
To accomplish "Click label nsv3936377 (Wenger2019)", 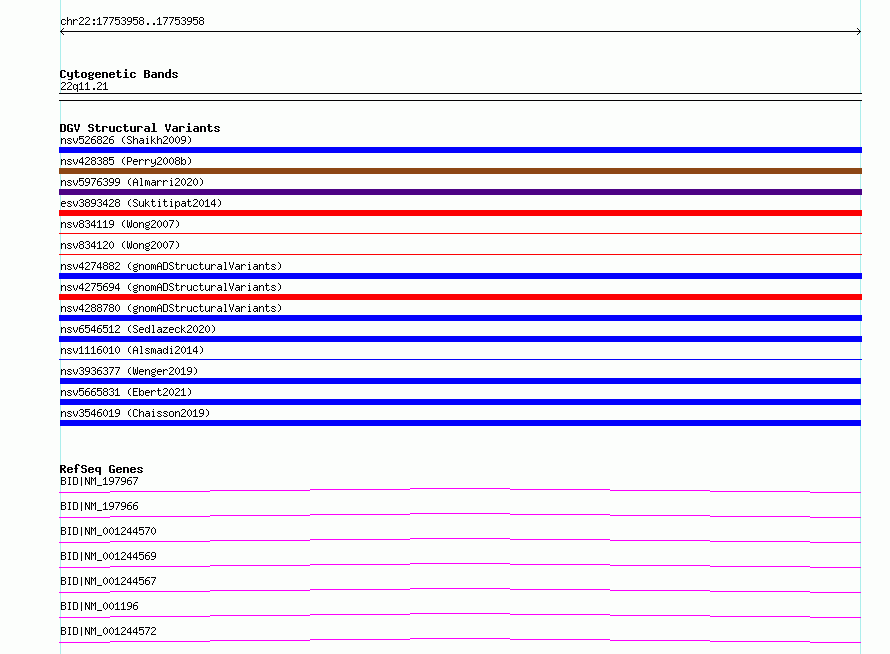I will click(129, 371).
